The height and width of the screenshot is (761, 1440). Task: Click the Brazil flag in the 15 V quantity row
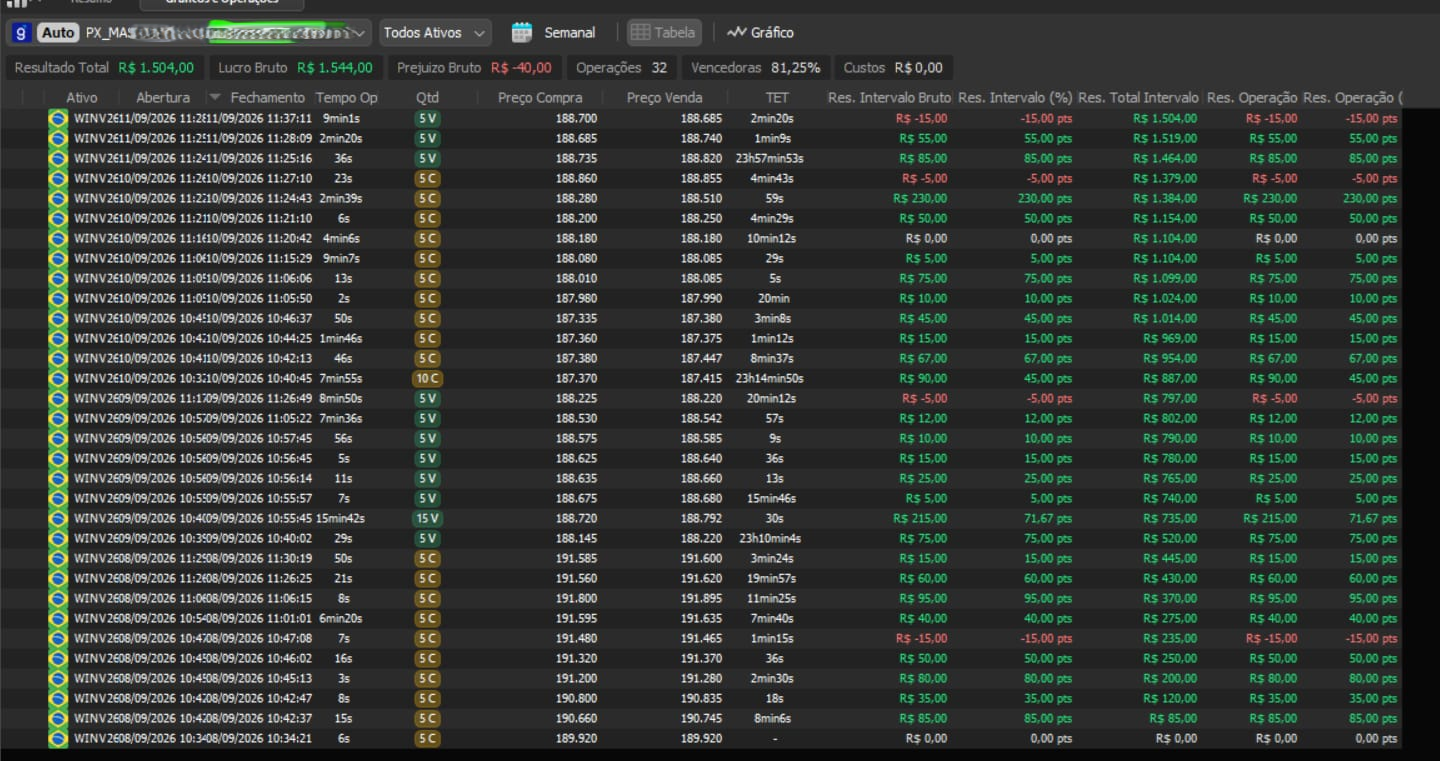click(x=58, y=518)
